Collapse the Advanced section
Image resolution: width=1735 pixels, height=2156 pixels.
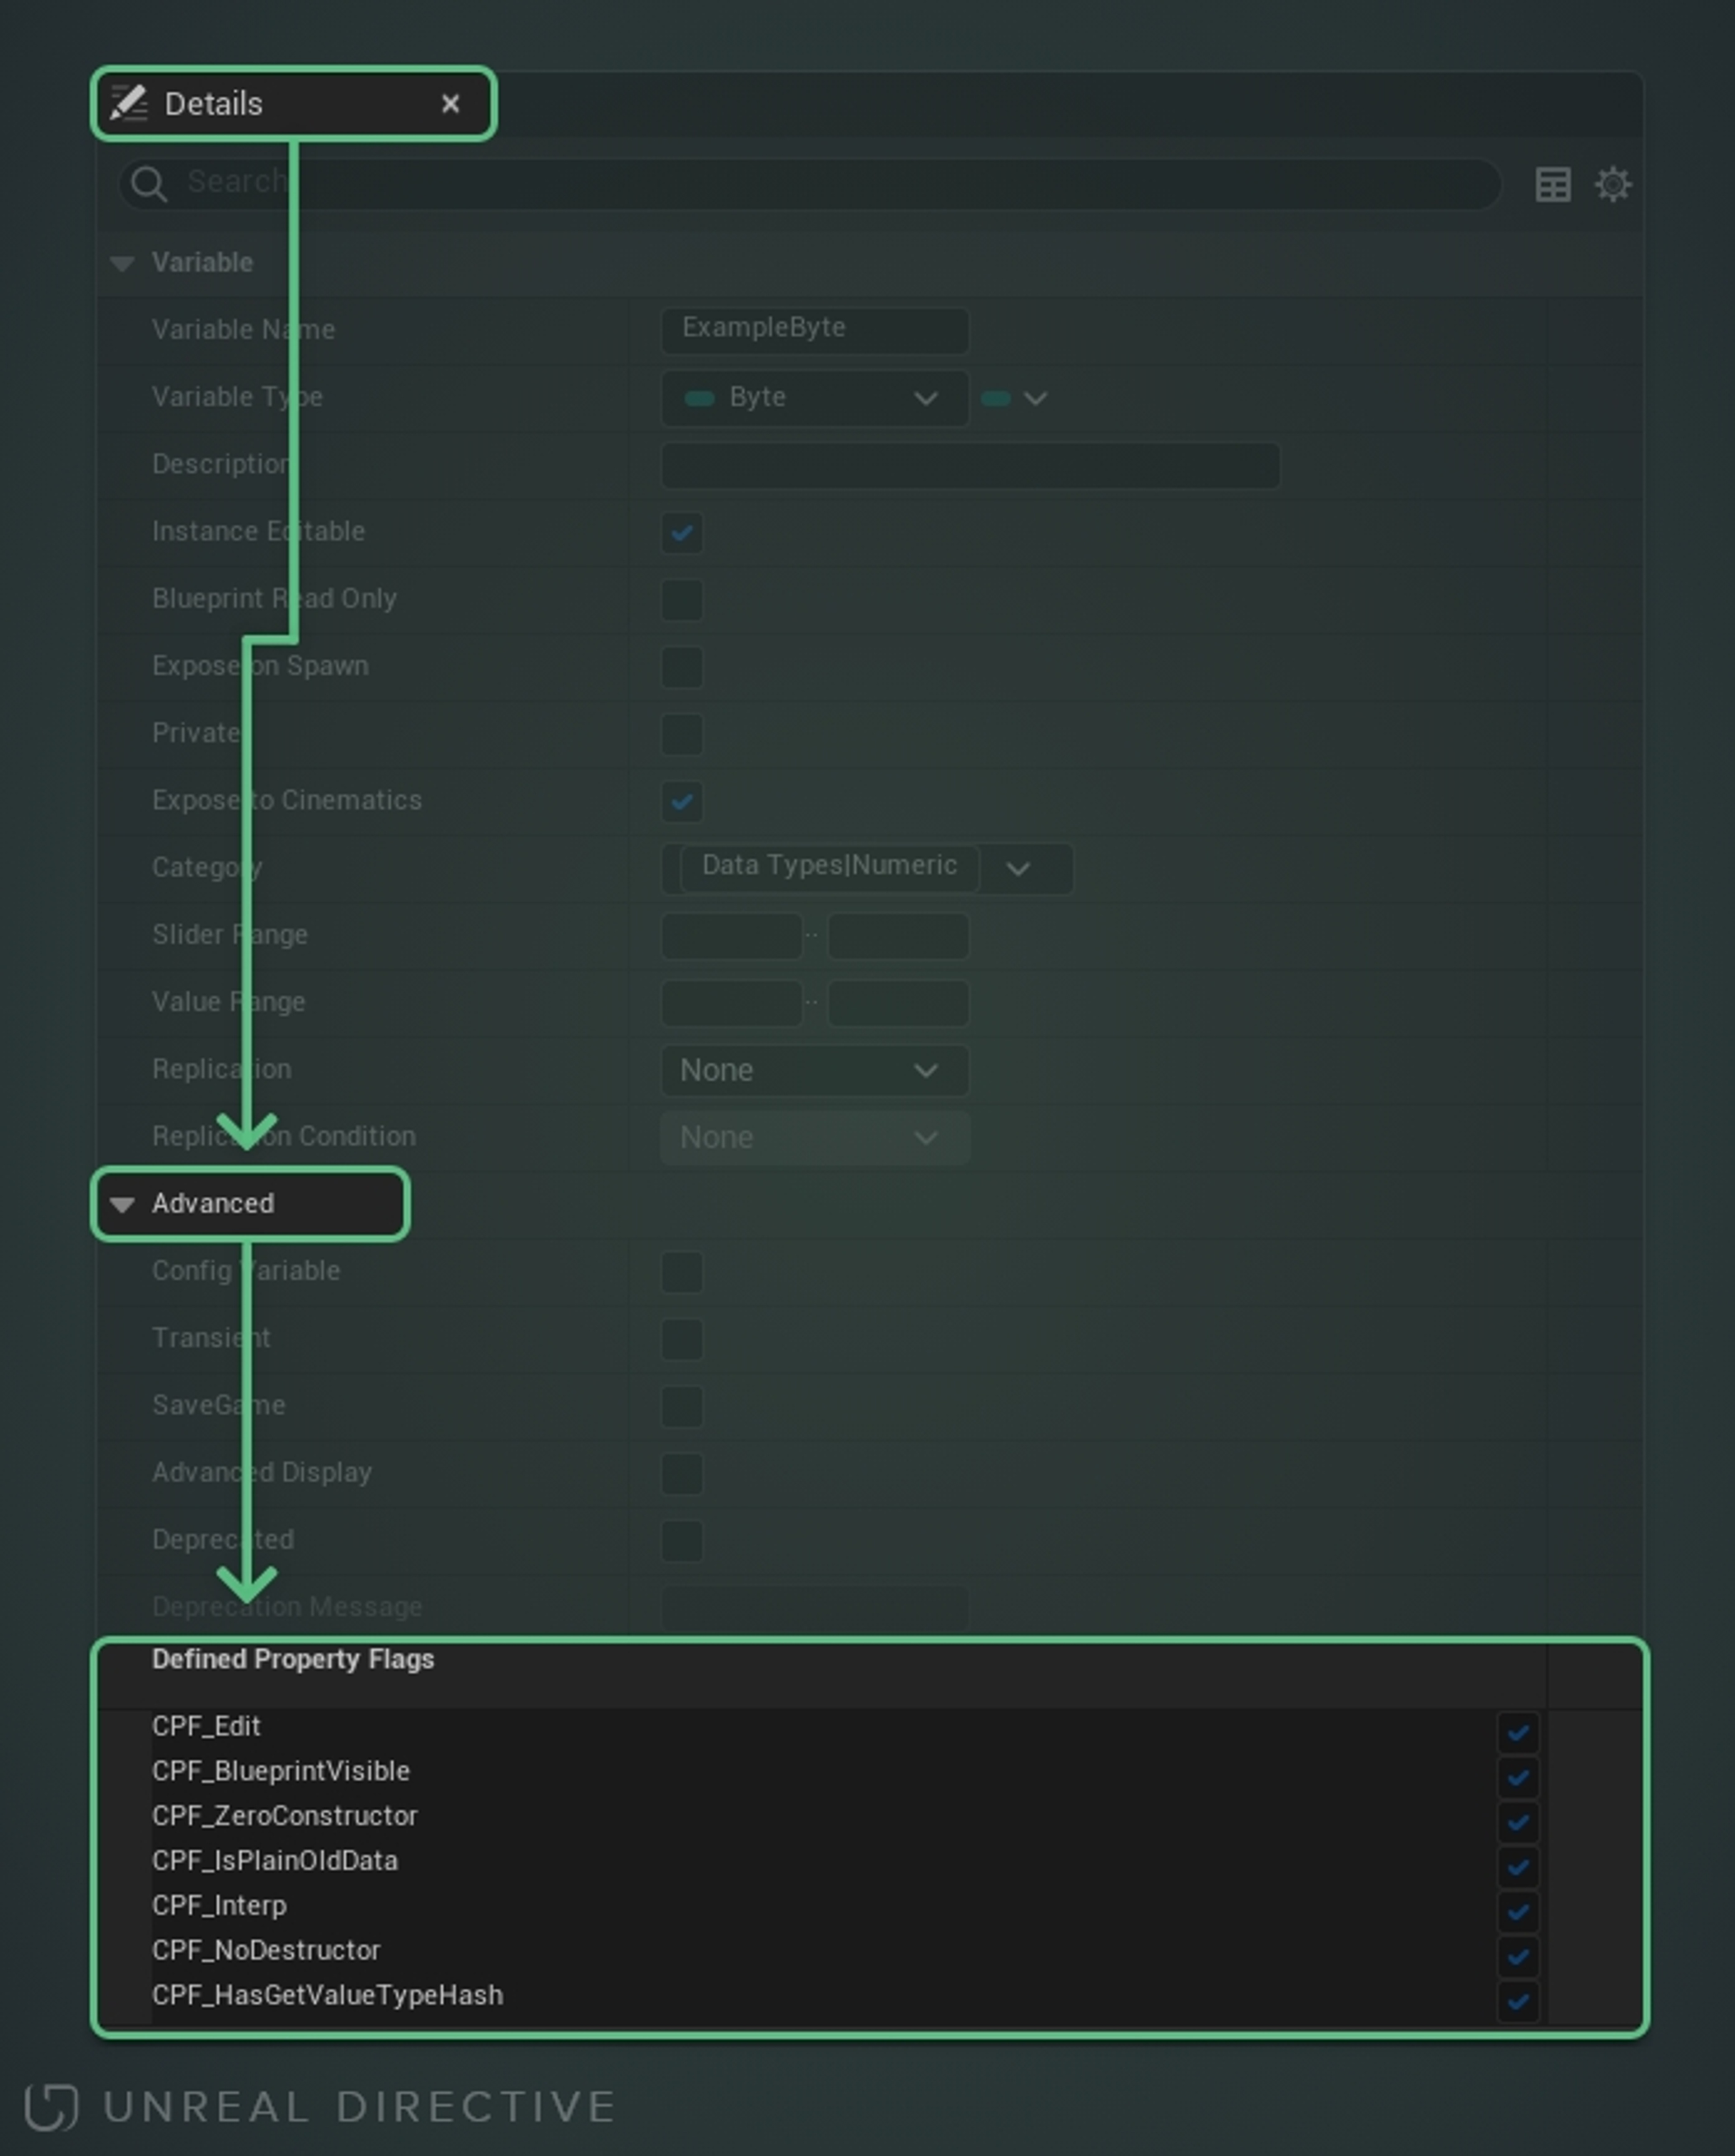point(122,1204)
